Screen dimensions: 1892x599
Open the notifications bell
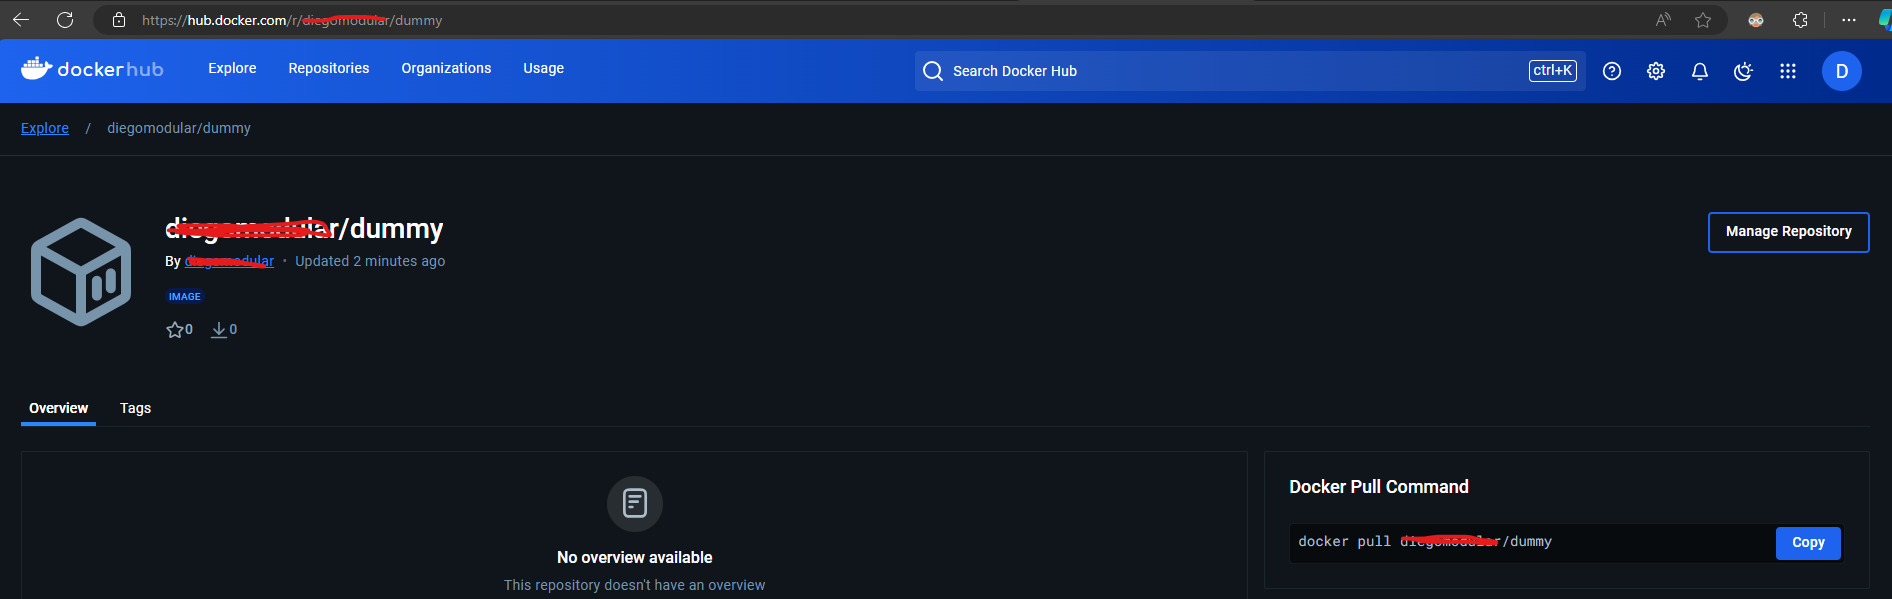pyautogui.click(x=1699, y=71)
